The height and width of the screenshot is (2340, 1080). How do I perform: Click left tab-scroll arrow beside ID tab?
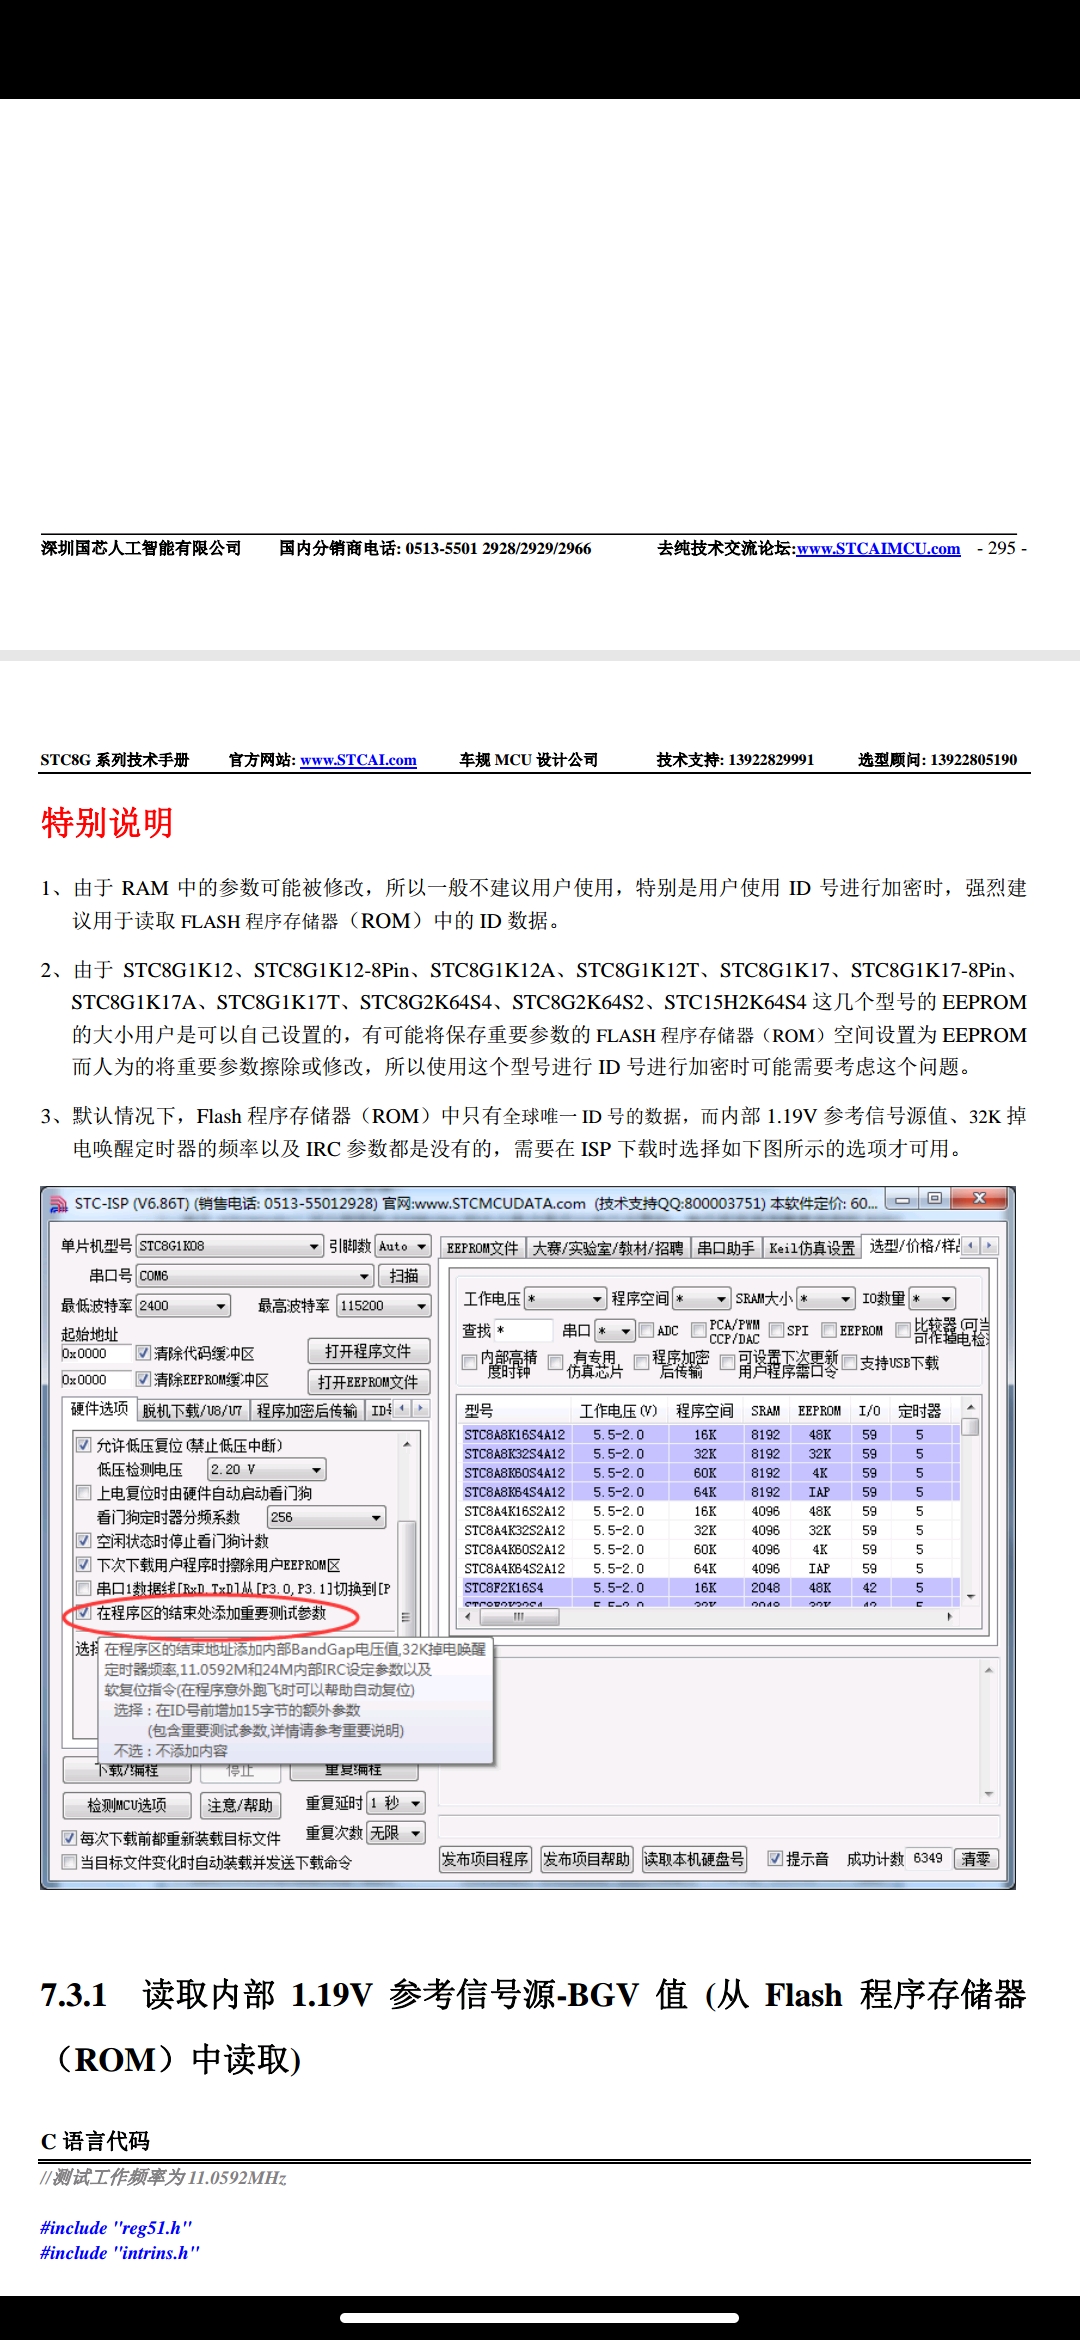tap(402, 1408)
